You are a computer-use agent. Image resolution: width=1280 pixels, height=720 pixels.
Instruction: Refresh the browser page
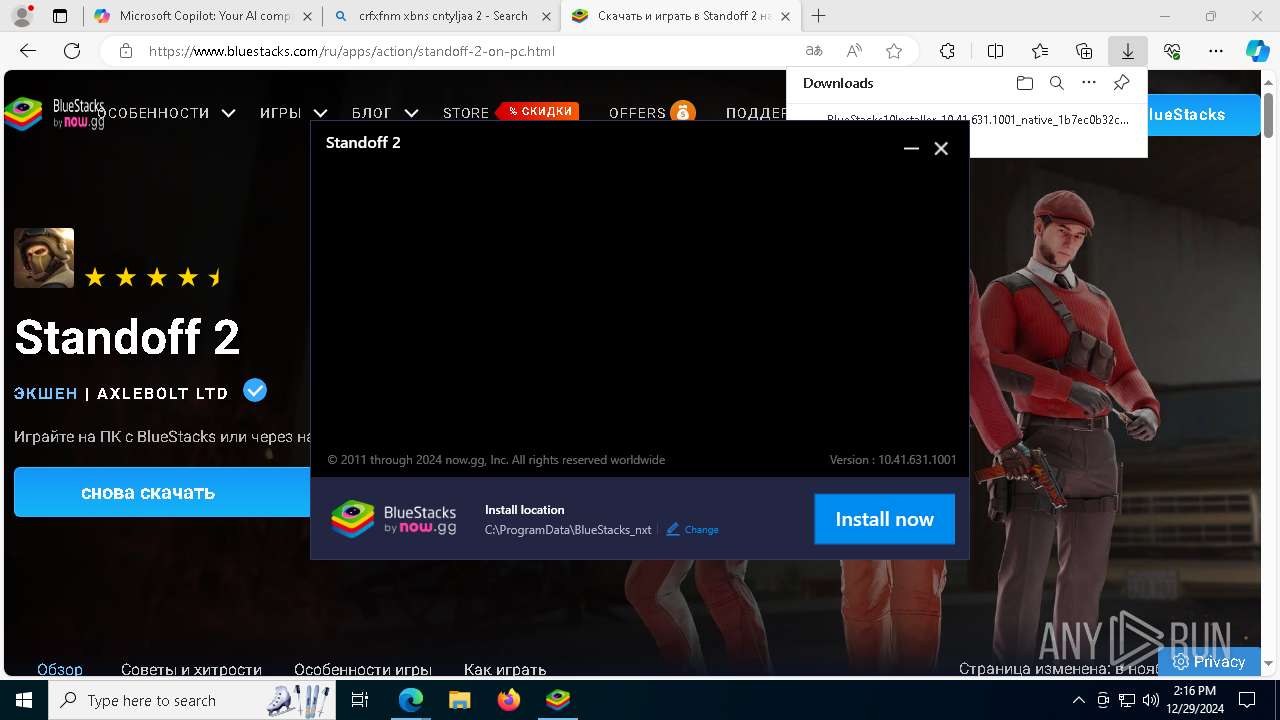72,51
